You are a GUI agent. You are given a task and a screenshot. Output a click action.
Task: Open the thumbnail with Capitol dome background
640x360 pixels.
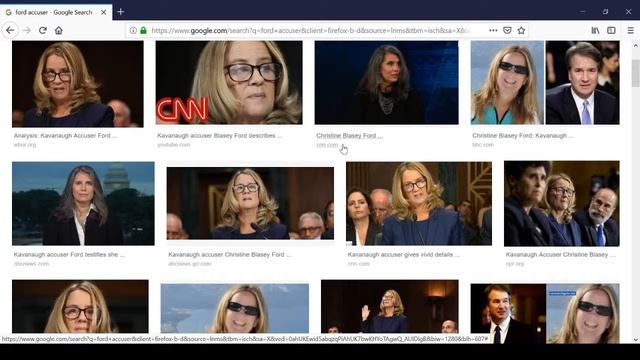[83, 204]
